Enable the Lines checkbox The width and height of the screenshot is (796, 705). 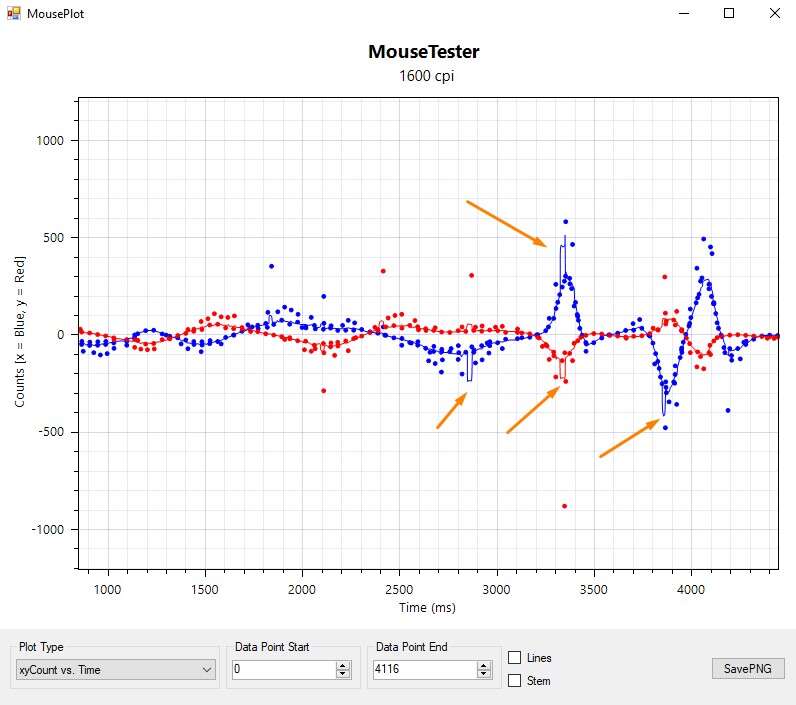[x=515, y=658]
